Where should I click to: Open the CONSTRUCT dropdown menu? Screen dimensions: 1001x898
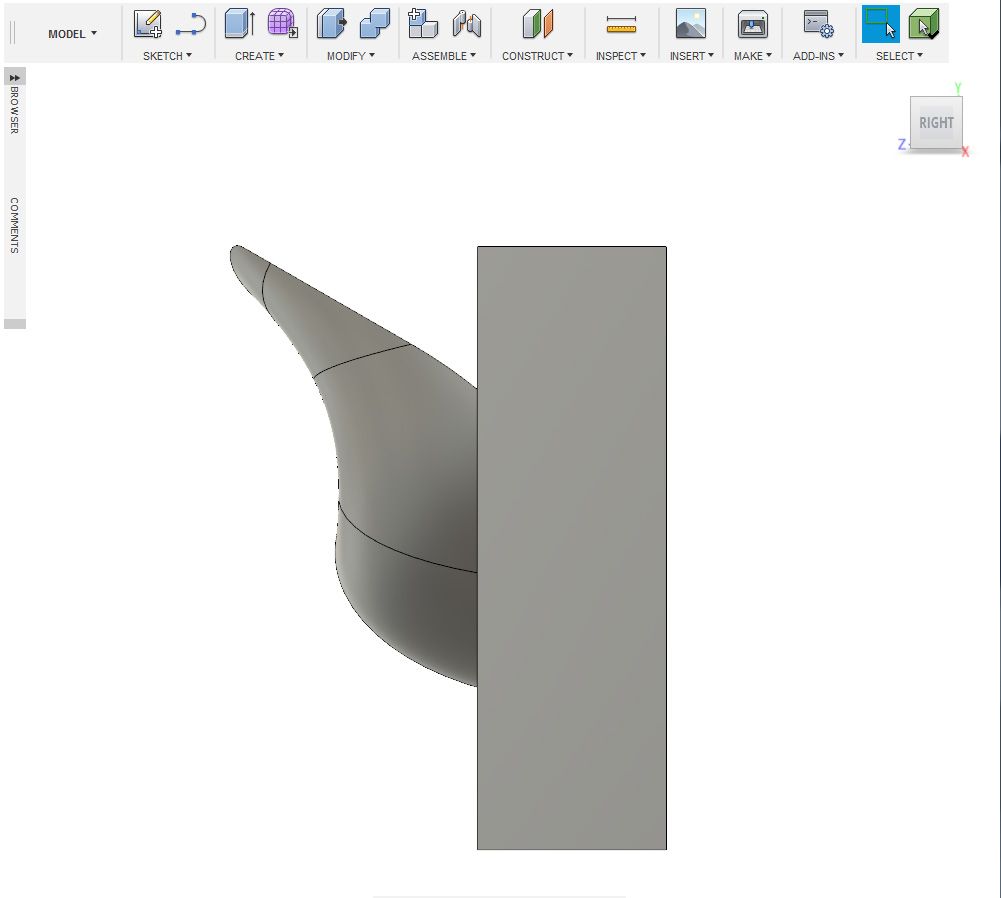click(537, 56)
